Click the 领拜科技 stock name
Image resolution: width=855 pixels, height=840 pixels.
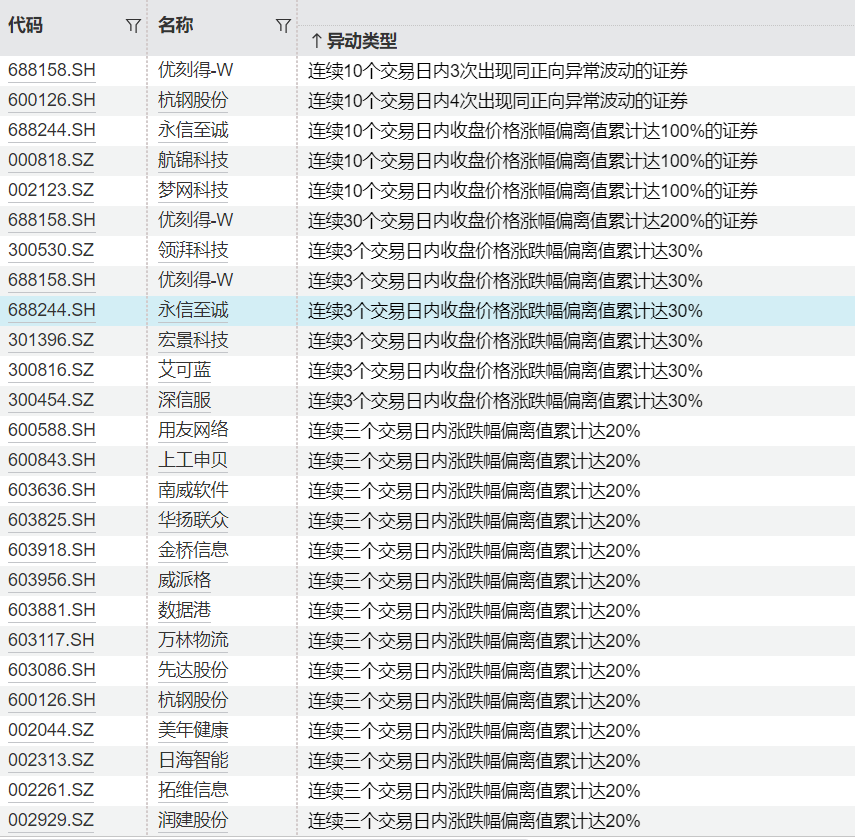193,250
